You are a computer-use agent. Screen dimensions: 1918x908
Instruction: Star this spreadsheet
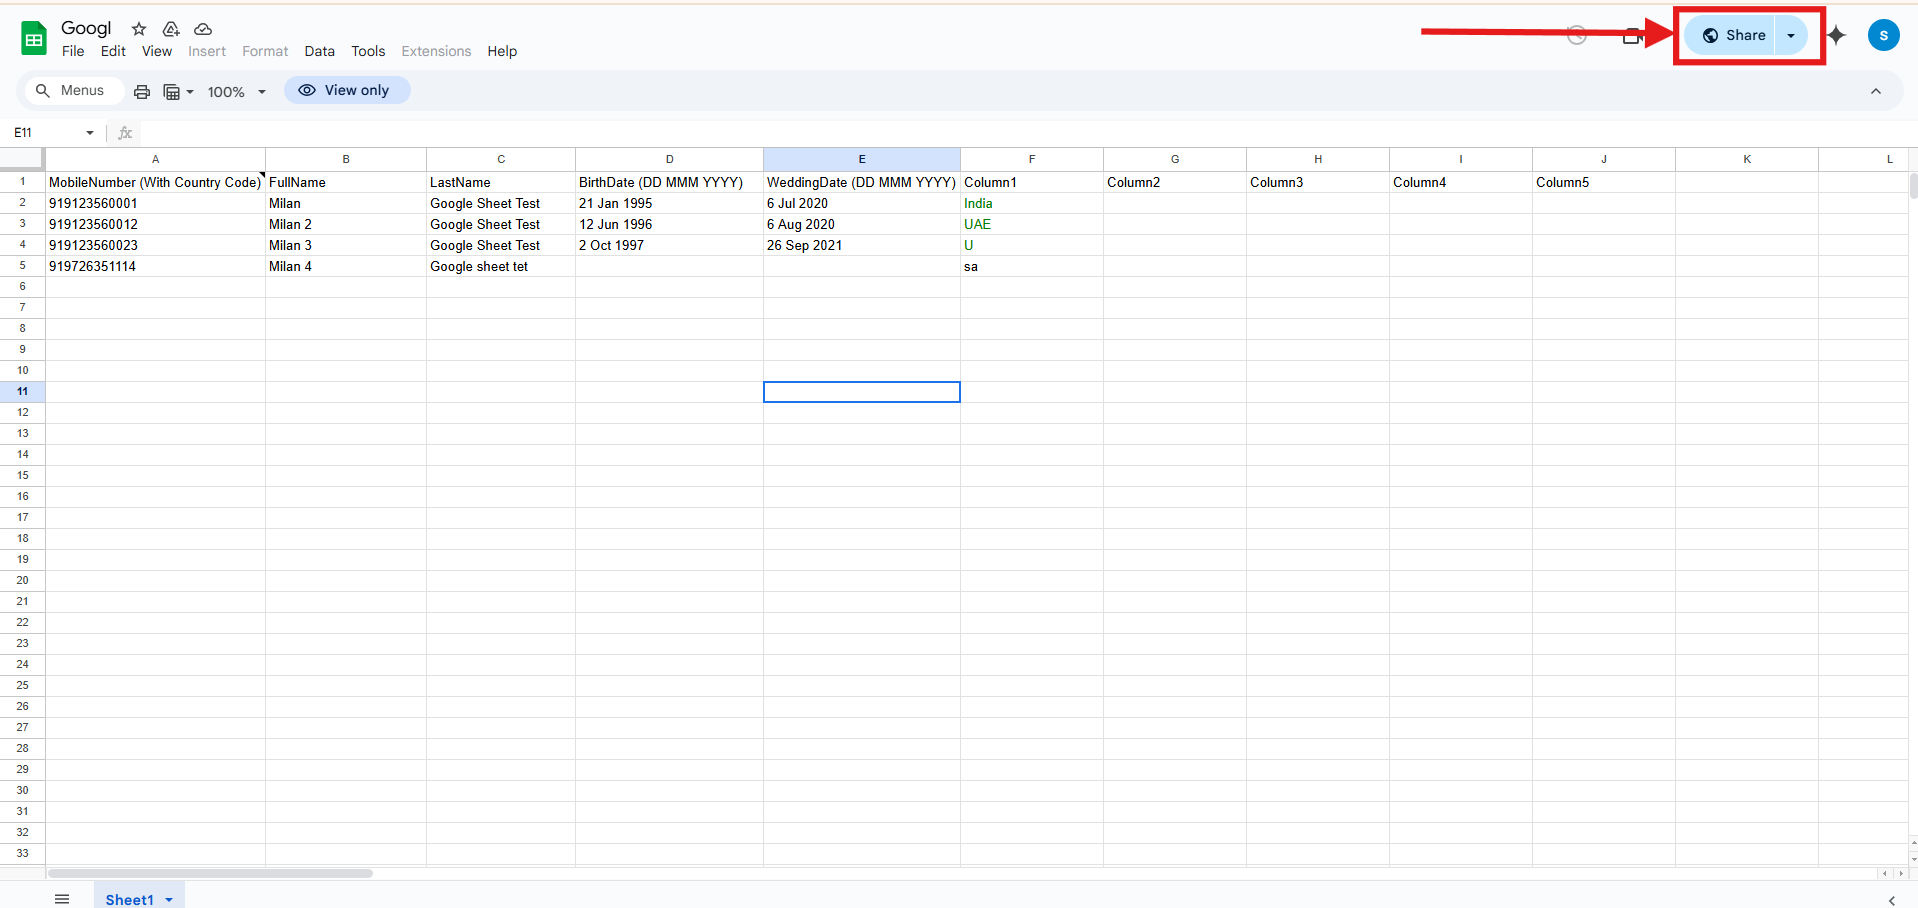139,29
